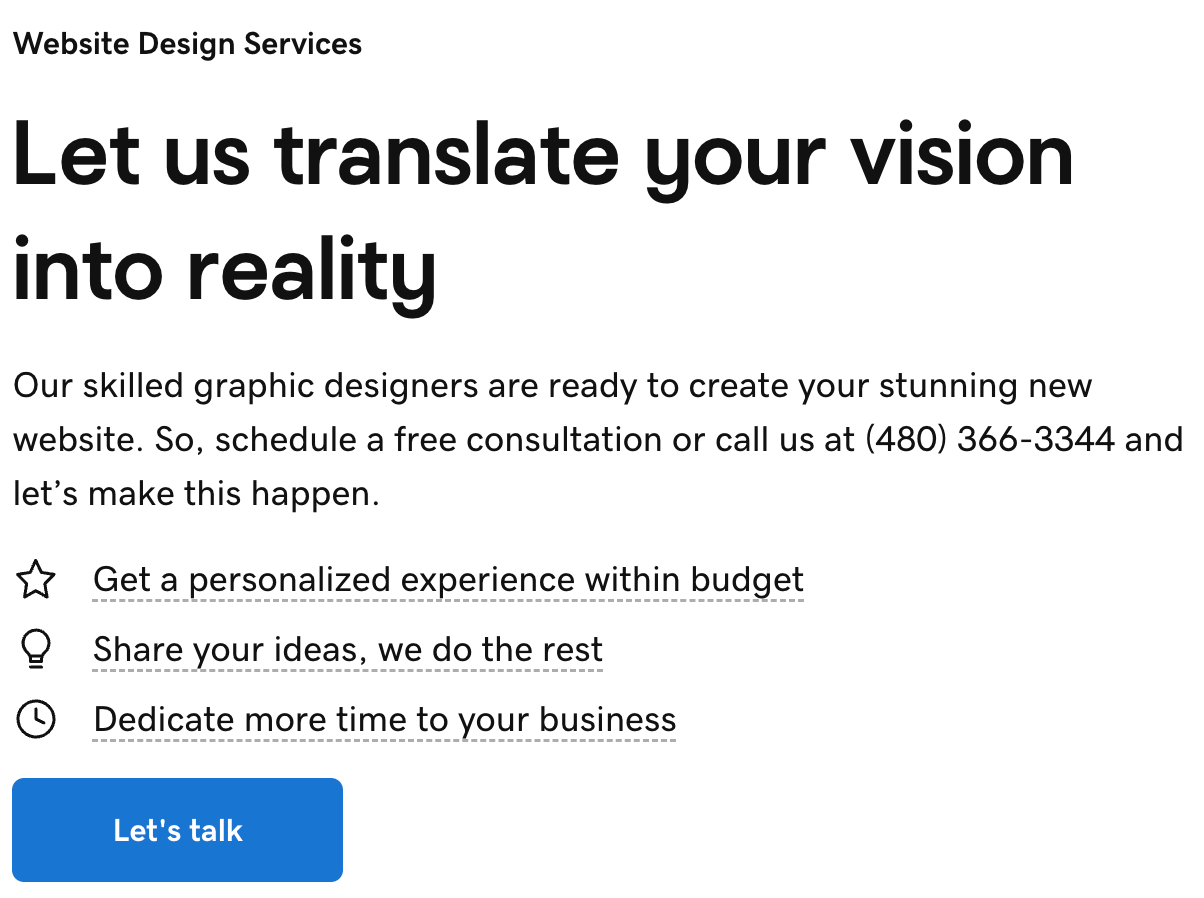This screenshot has width=1204, height=898.
Task: Click the star icon beside personalized experience
Action: tap(36, 578)
